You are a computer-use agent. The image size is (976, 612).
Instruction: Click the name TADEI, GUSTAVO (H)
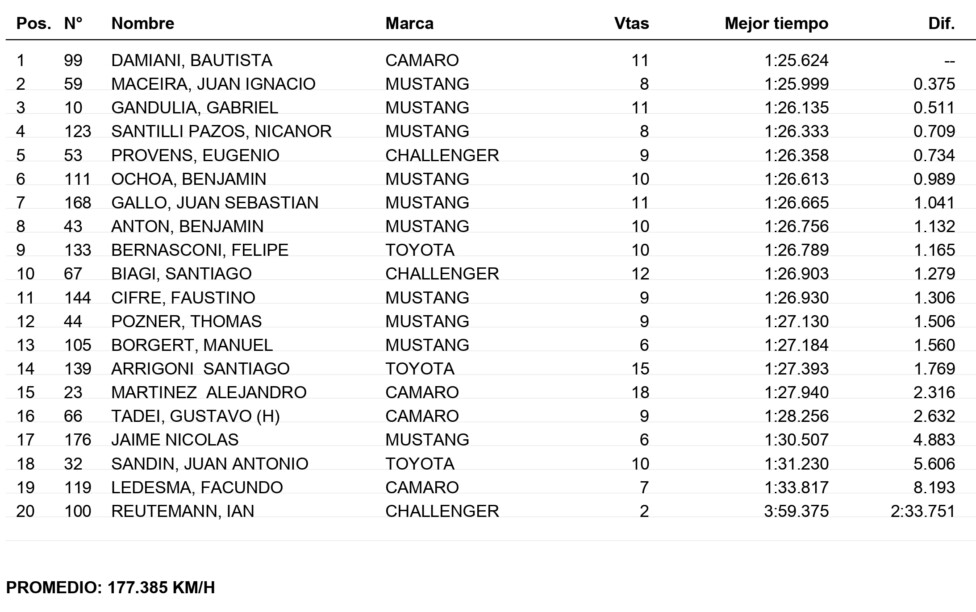(195, 416)
